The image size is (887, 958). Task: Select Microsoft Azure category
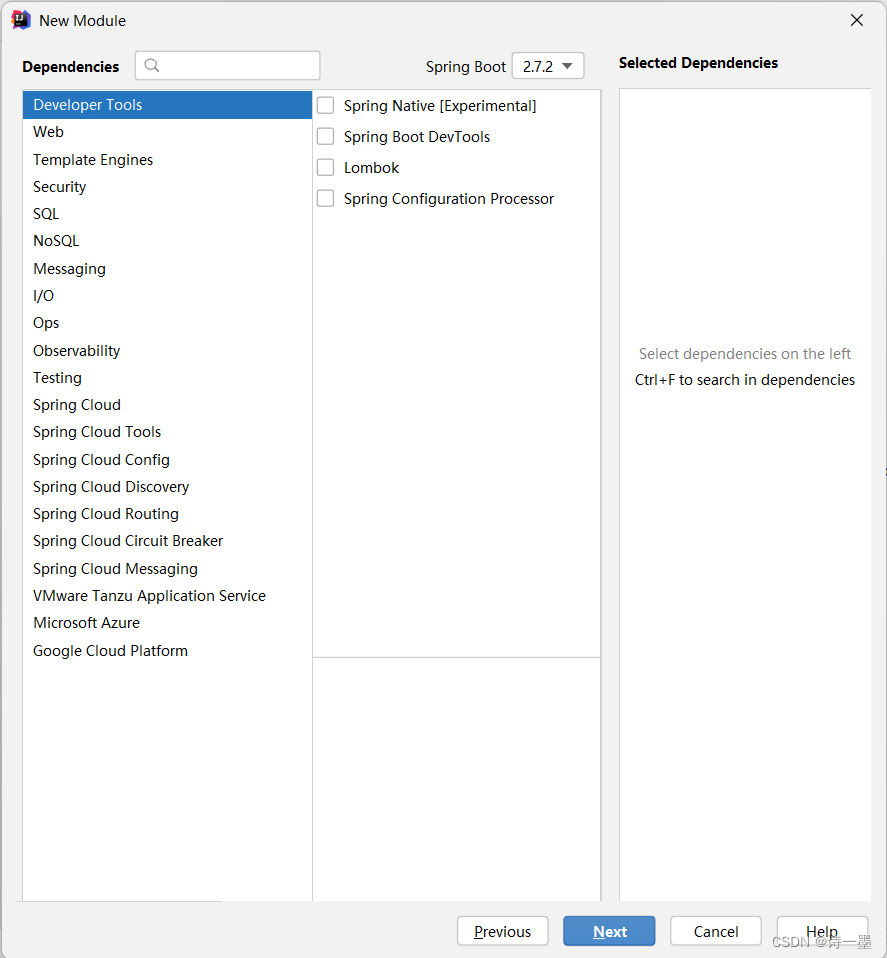click(x=167, y=623)
